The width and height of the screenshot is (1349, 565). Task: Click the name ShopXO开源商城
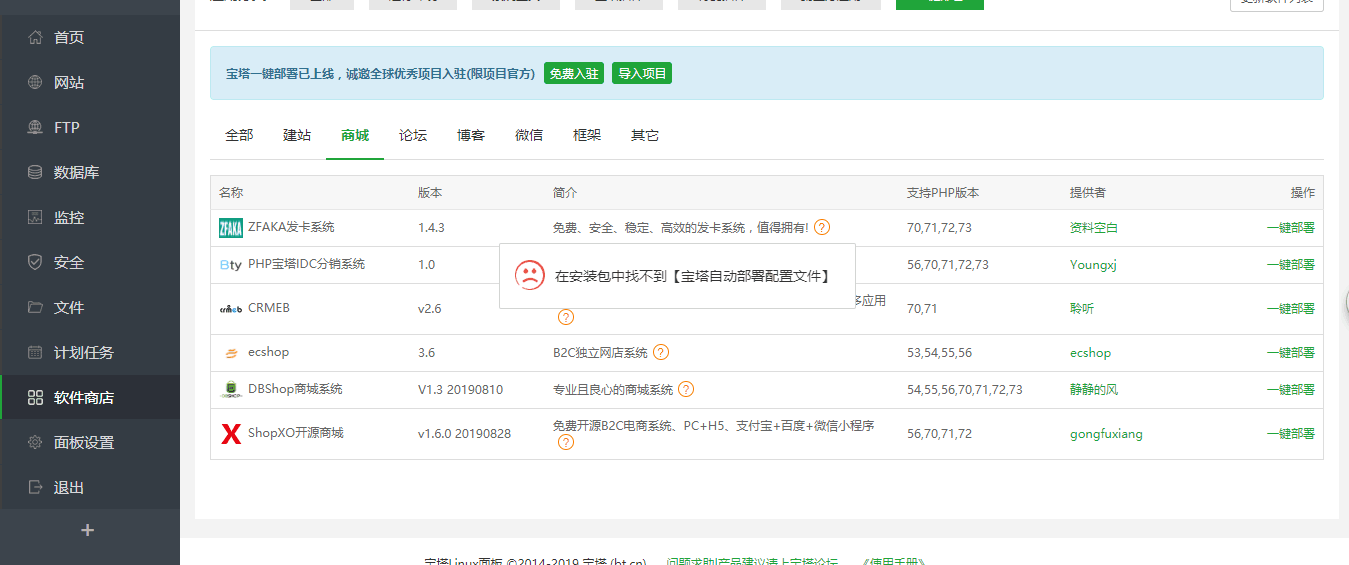[x=295, y=434]
